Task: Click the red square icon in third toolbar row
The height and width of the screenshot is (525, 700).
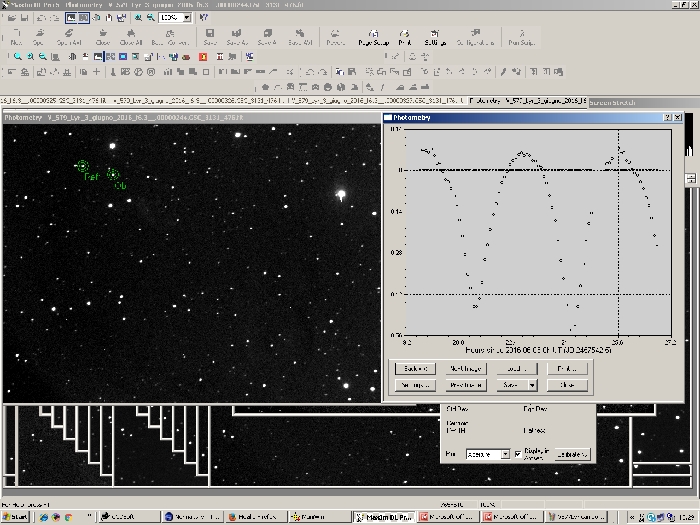Action: coord(203,57)
